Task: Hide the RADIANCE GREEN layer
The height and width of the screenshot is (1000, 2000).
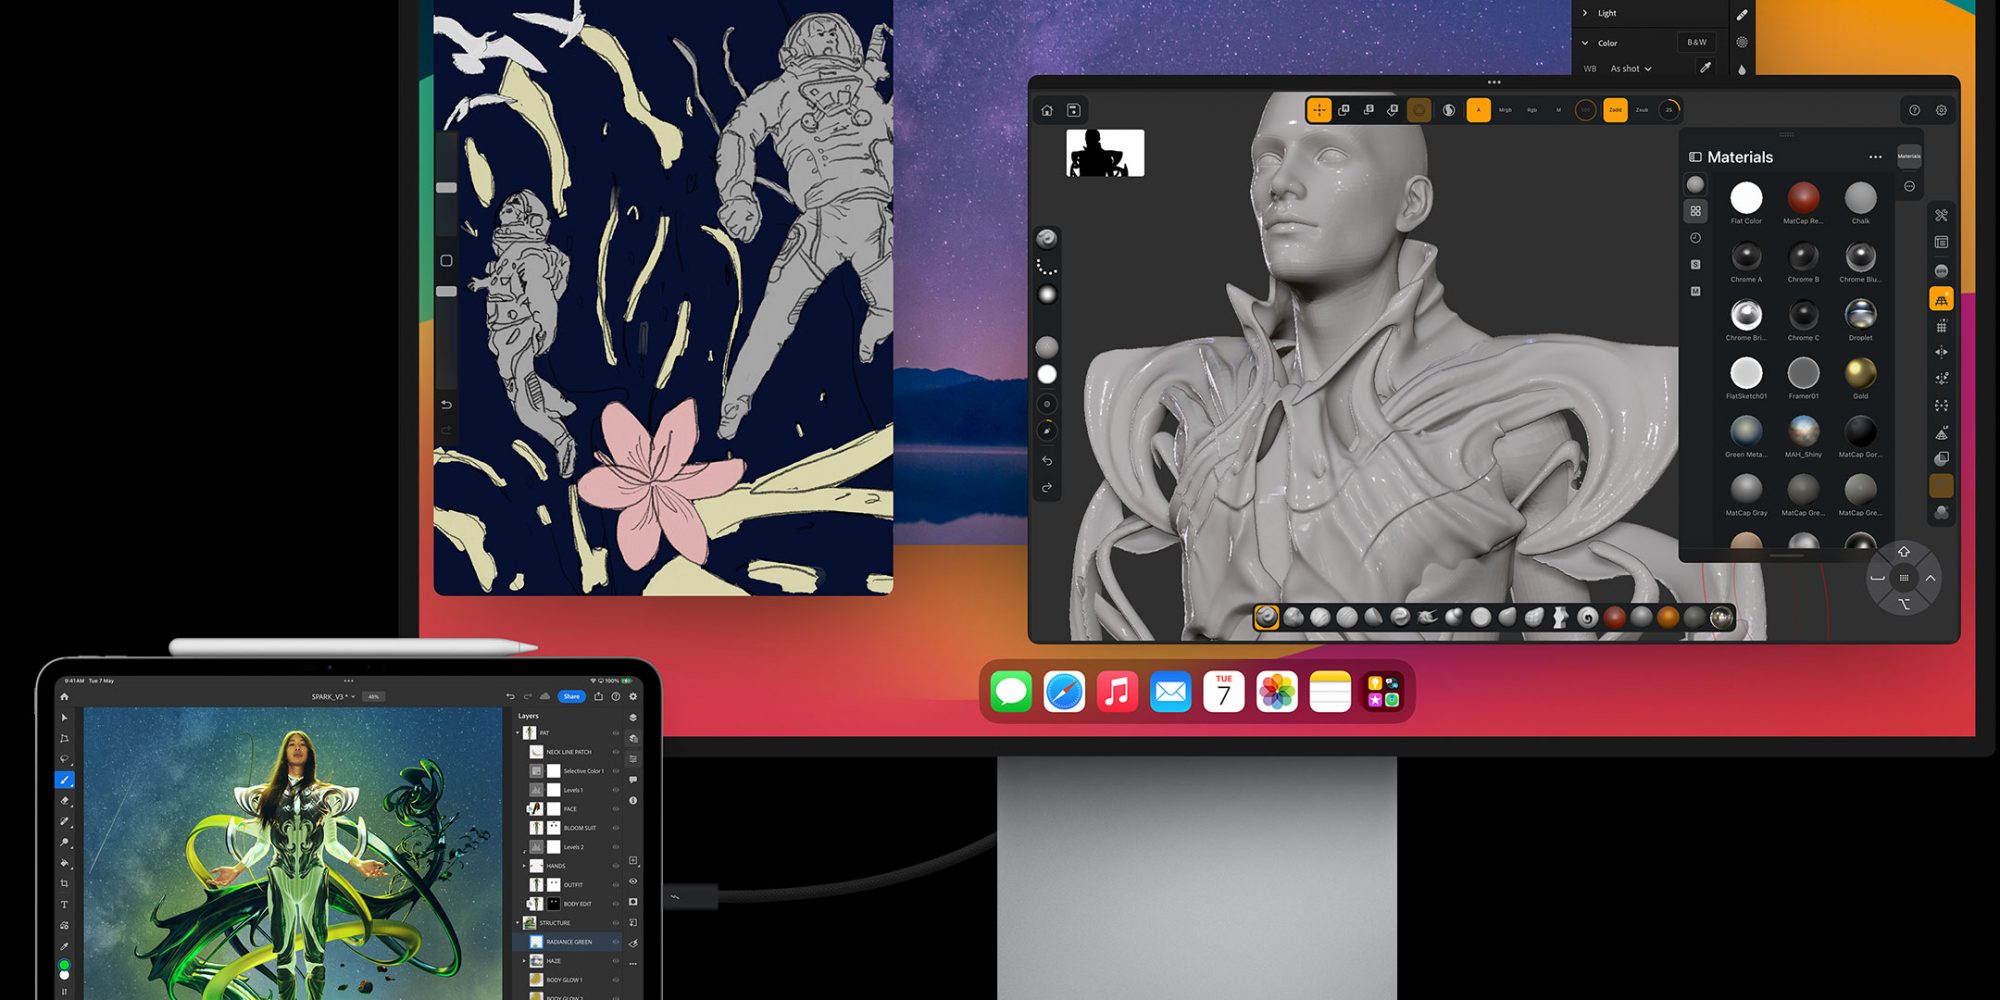Action: (x=616, y=942)
